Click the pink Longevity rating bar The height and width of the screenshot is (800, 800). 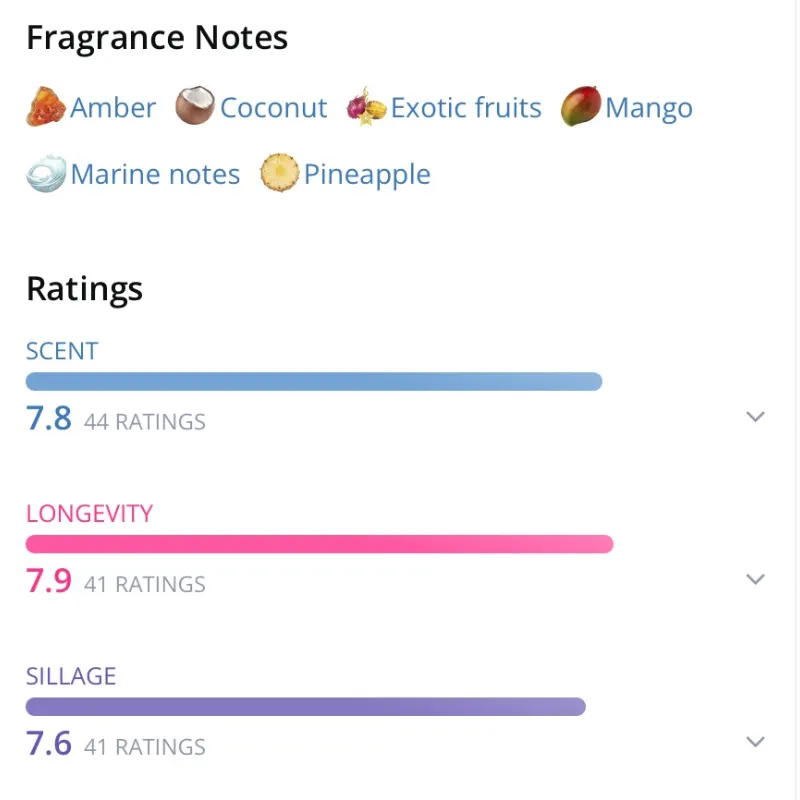[x=319, y=544]
